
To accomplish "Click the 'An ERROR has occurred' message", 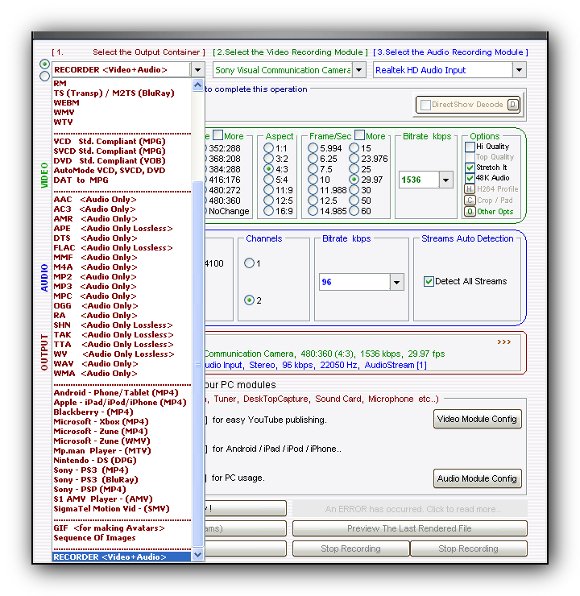I will (x=409, y=509).
